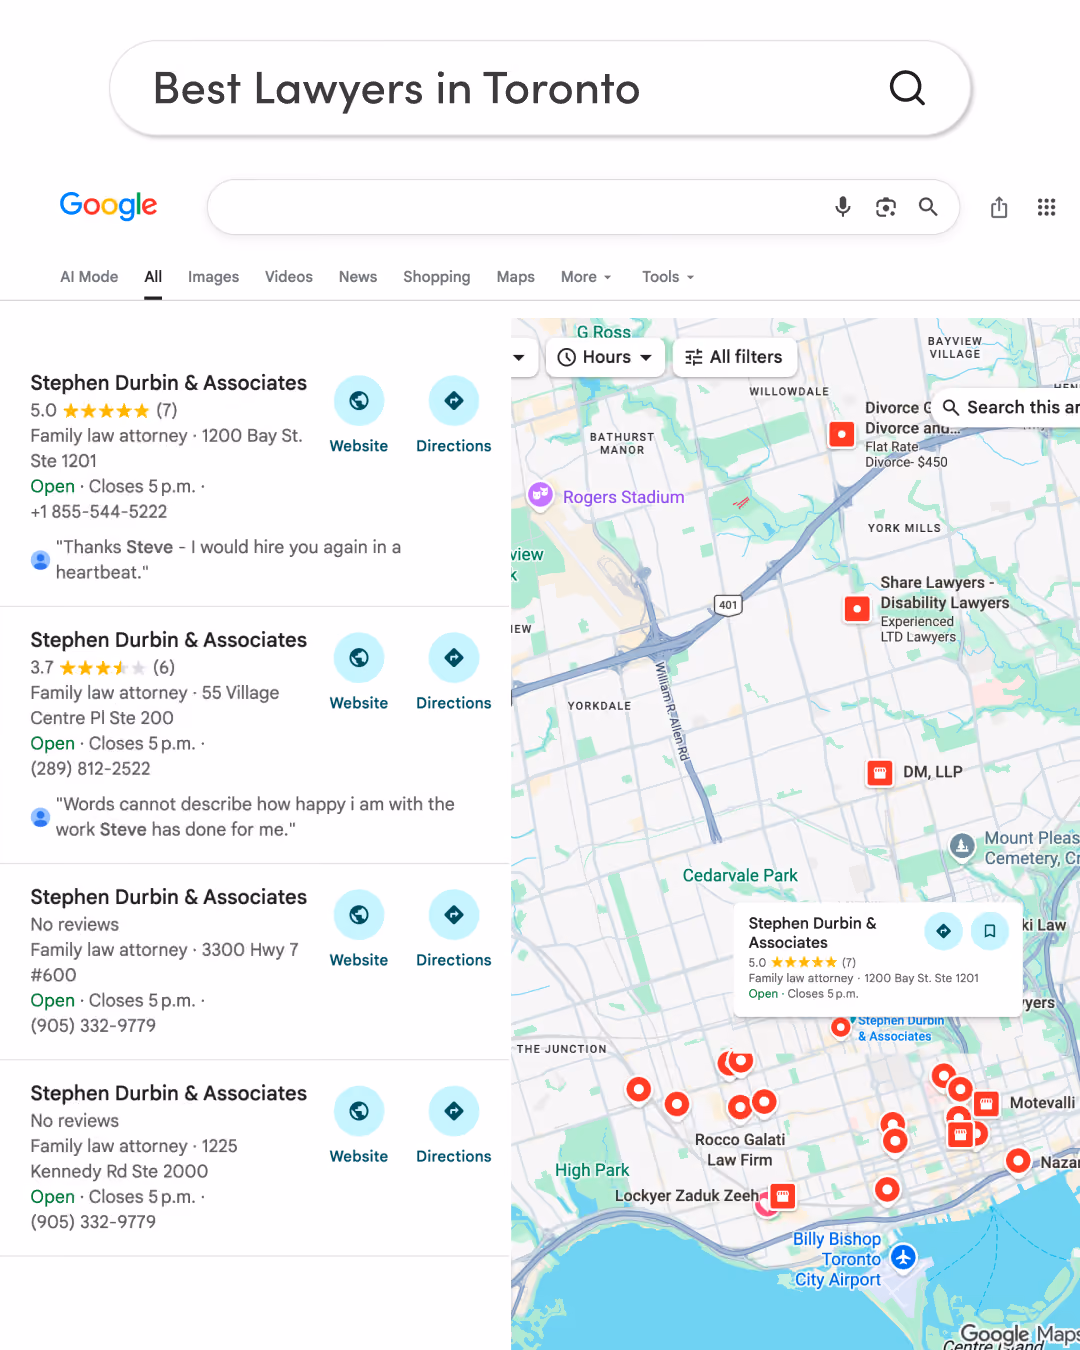The image size is (1080, 1350).
Task: Click the review "Words cannot describe how happy"
Action: point(255,817)
